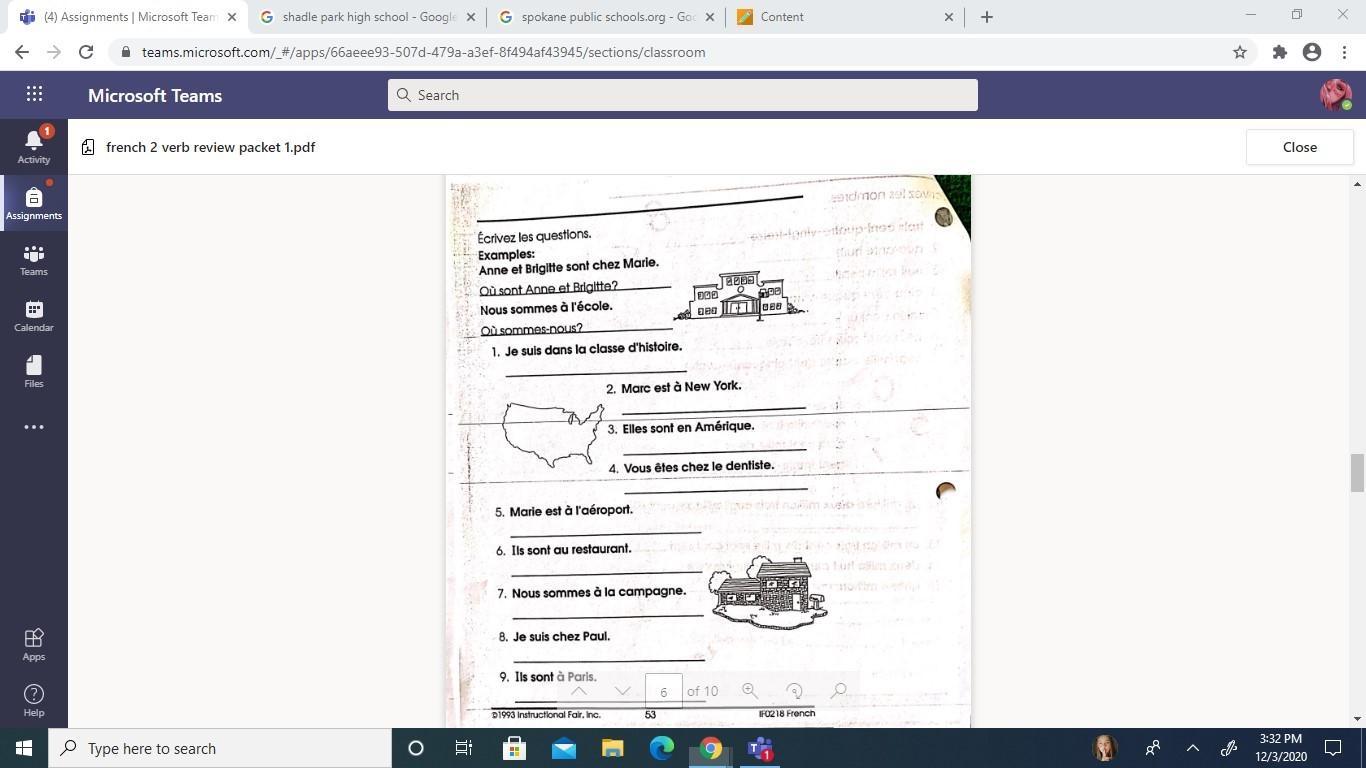Open the app launcher grid icon
The height and width of the screenshot is (768, 1366).
tap(34, 94)
